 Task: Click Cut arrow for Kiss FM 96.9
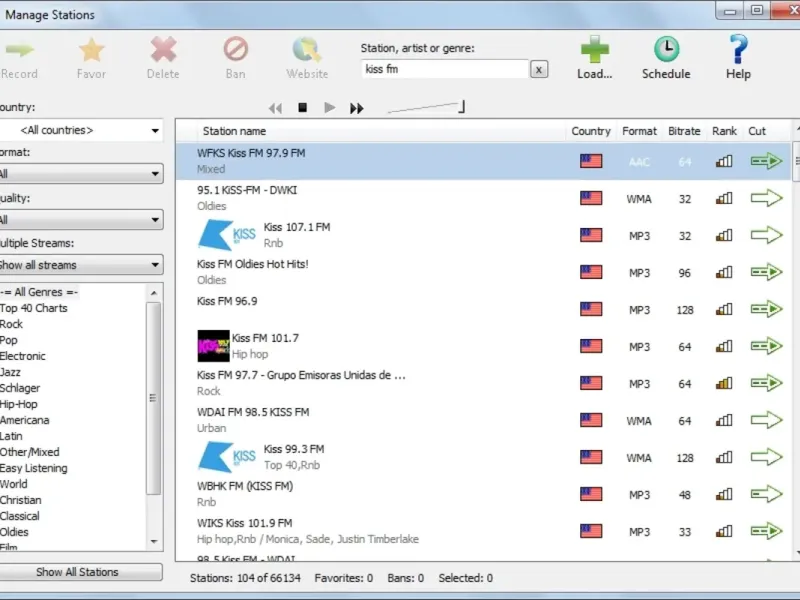click(766, 309)
